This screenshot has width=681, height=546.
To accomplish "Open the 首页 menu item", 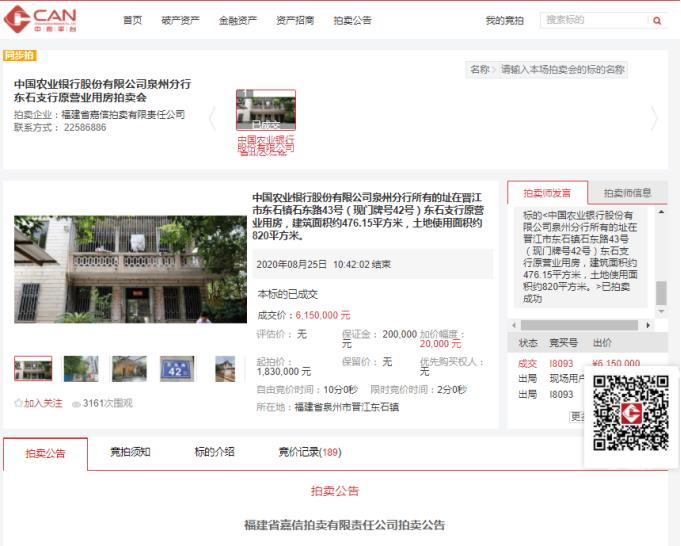I will pyautogui.click(x=132, y=20).
